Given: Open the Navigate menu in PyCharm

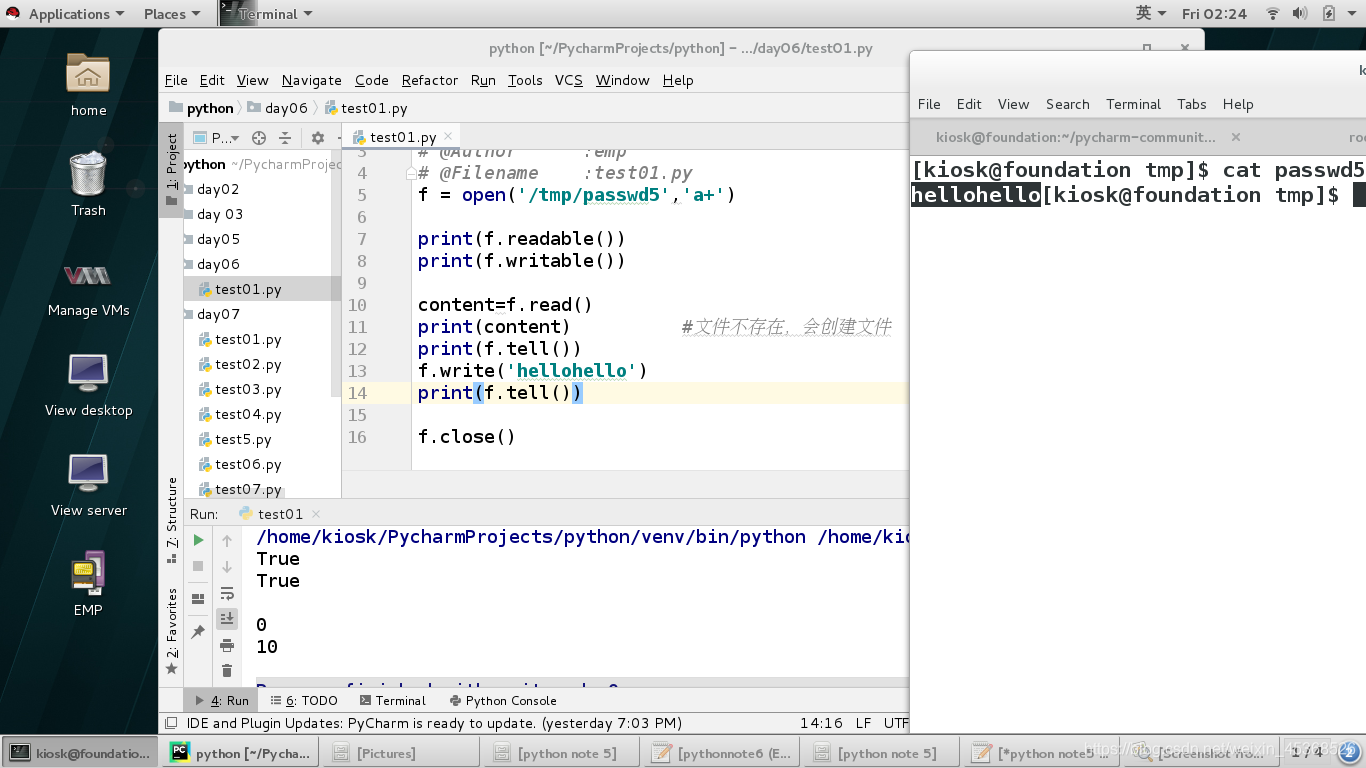Looking at the screenshot, I should coord(311,80).
